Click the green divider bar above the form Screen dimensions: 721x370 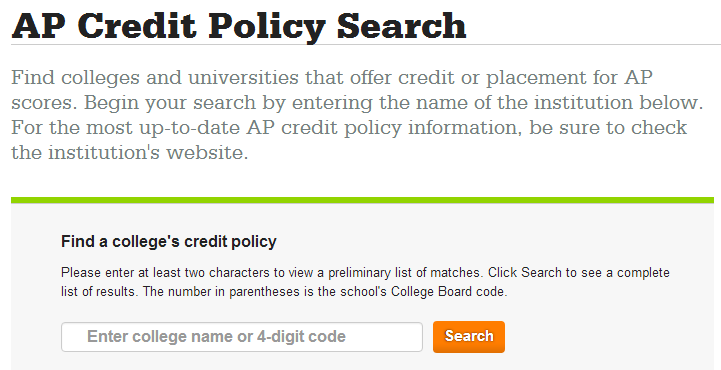click(x=362, y=200)
